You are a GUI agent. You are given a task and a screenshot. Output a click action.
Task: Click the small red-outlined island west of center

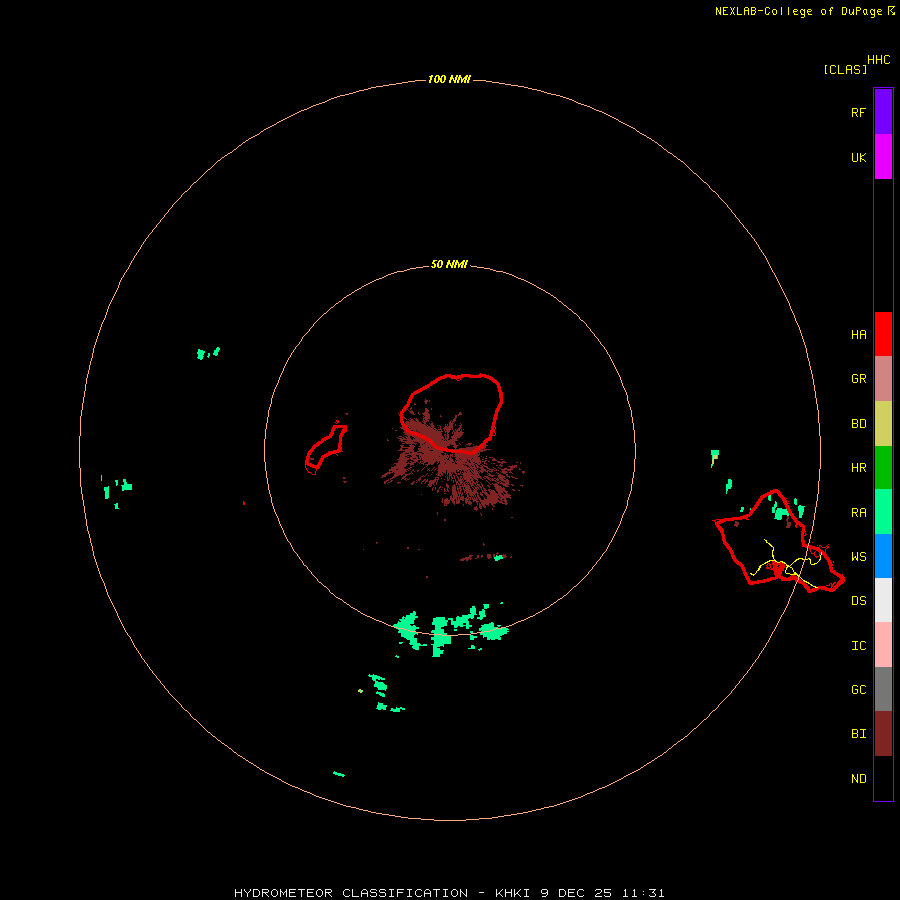325,449
